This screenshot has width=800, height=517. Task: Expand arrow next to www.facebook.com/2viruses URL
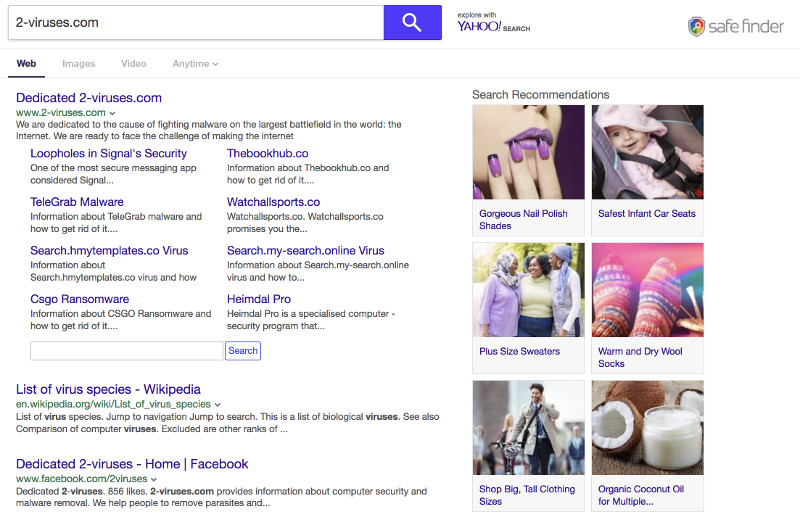(x=154, y=479)
